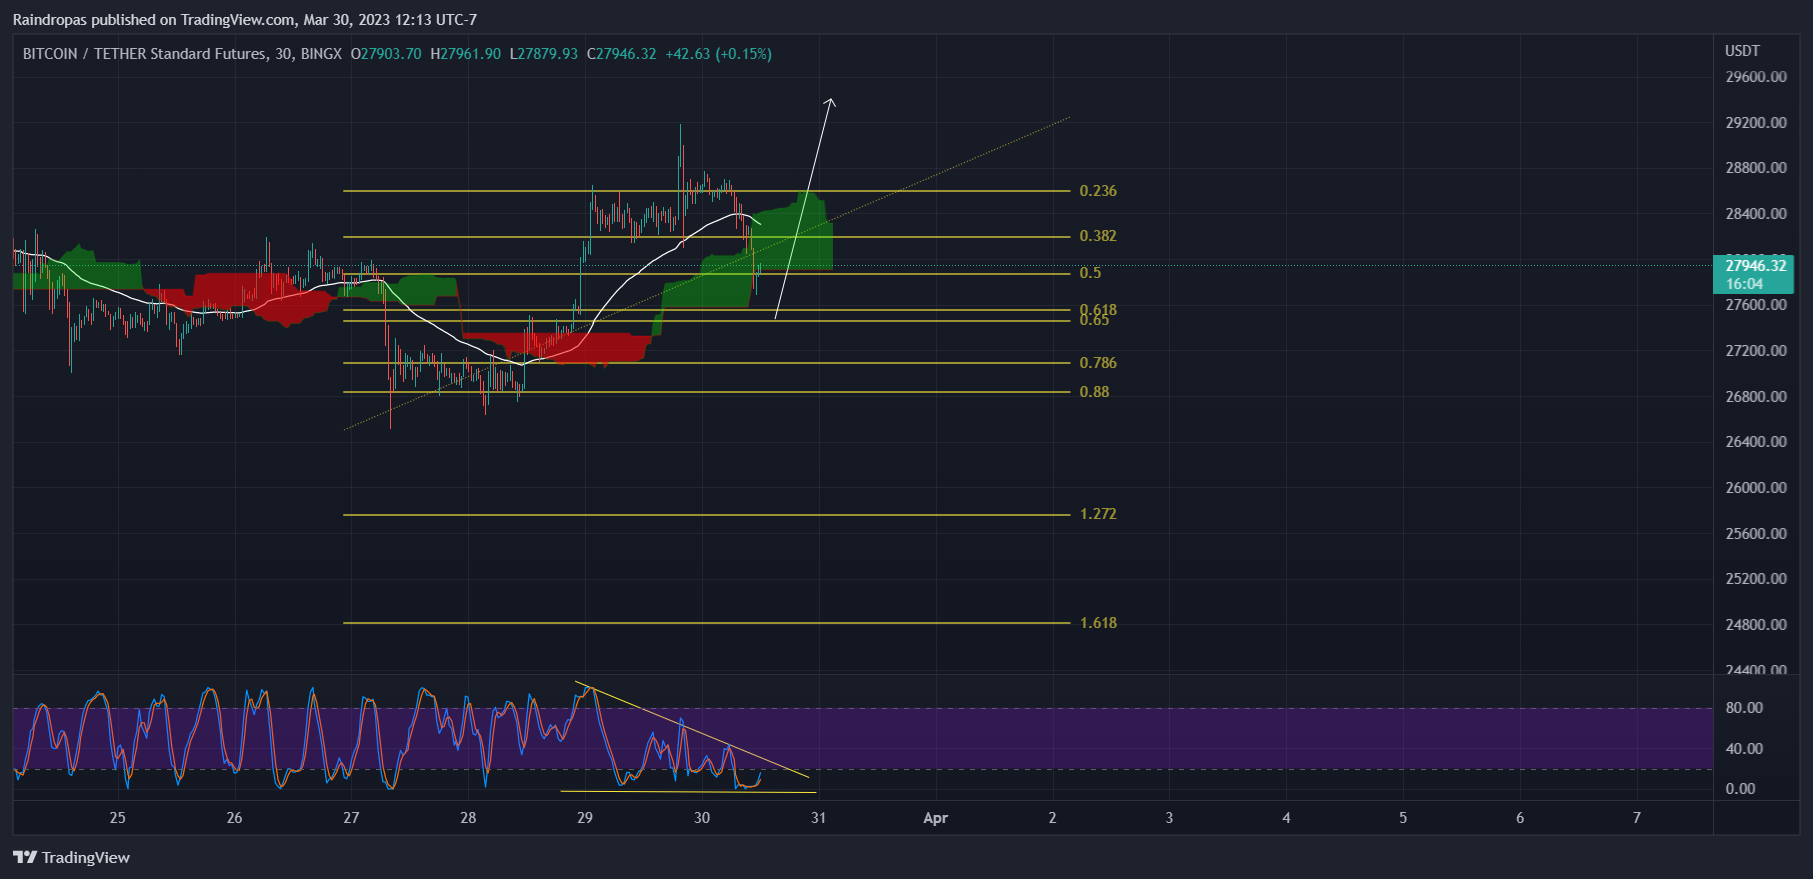1813x879 pixels.
Task: Click date 27 on the time axis
Action: [x=351, y=818]
